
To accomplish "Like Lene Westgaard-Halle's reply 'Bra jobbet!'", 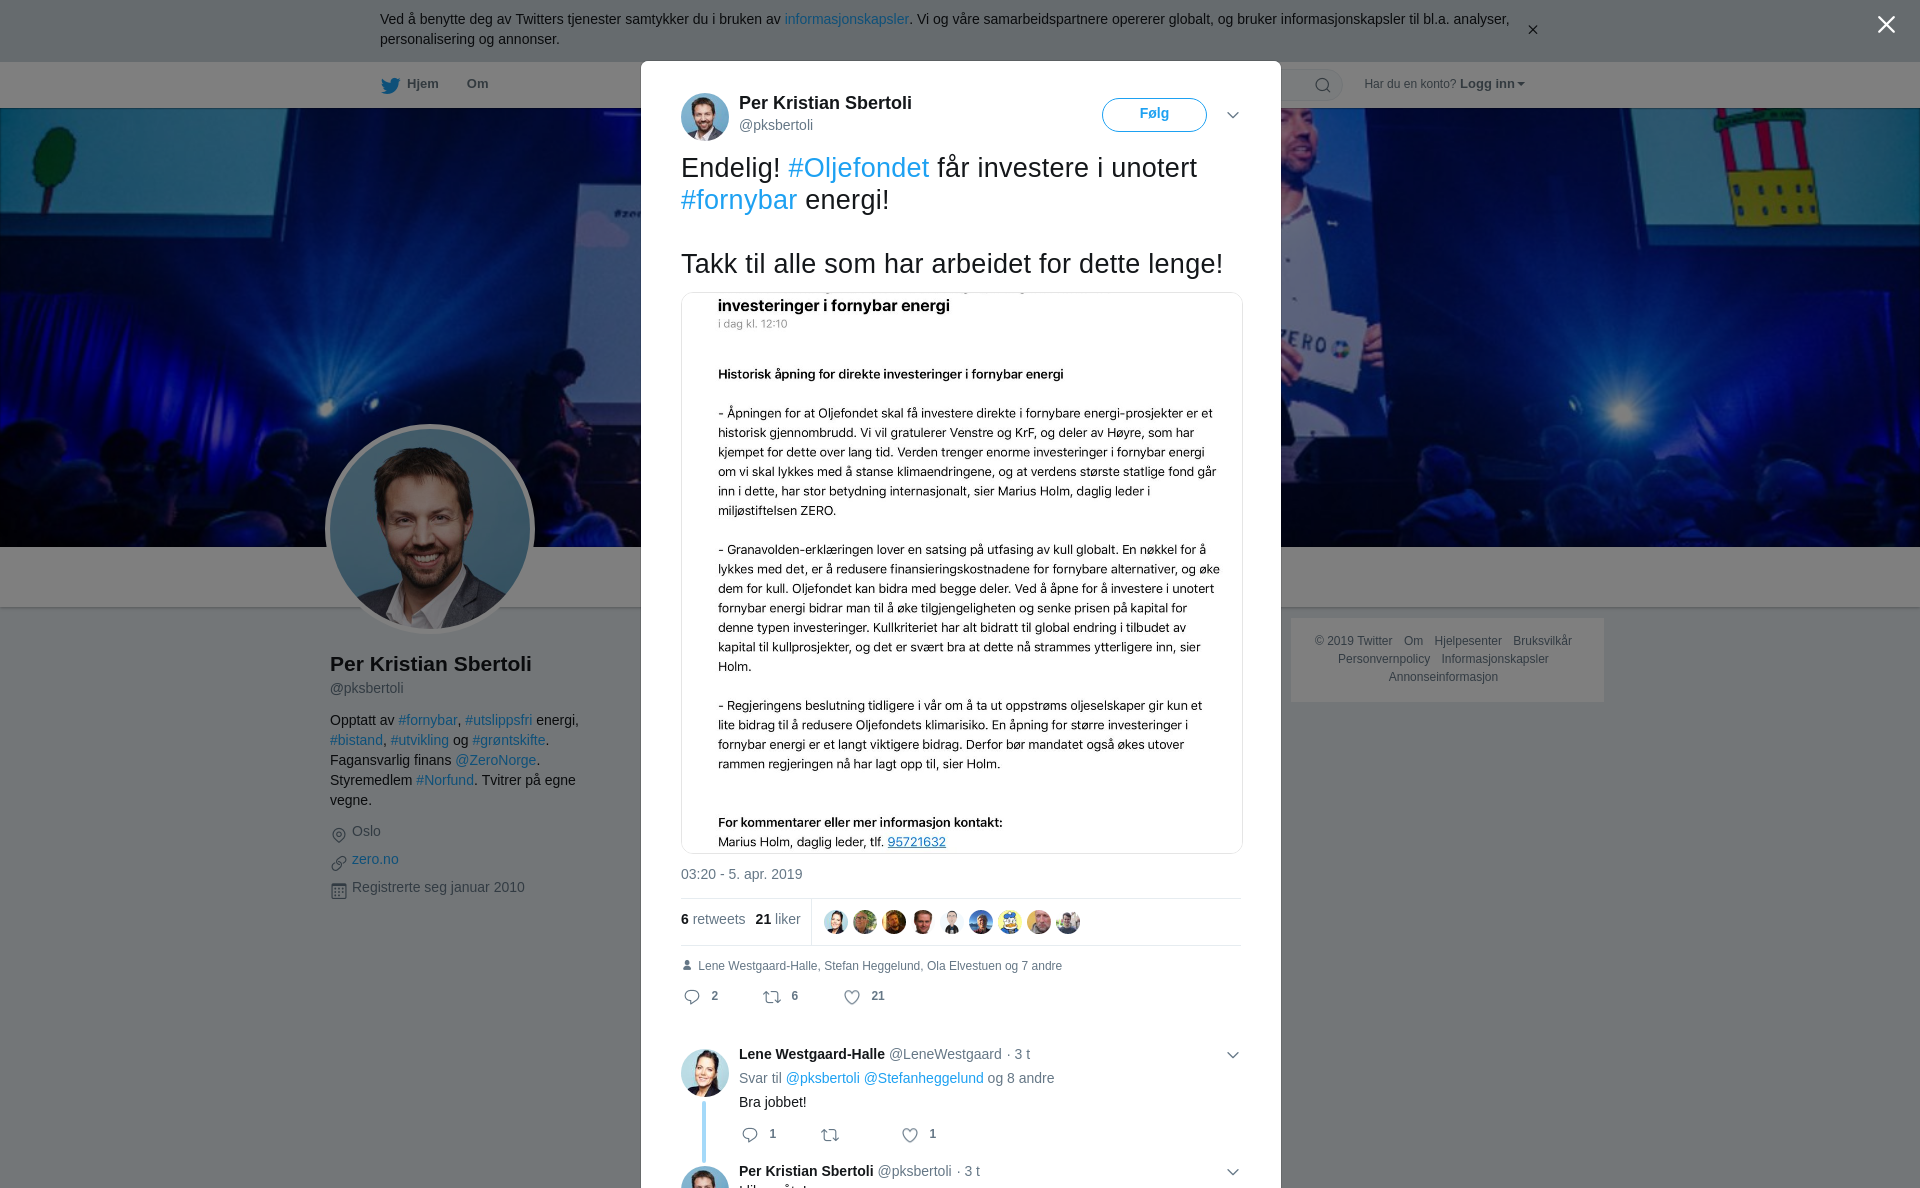I will tap(910, 1135).
